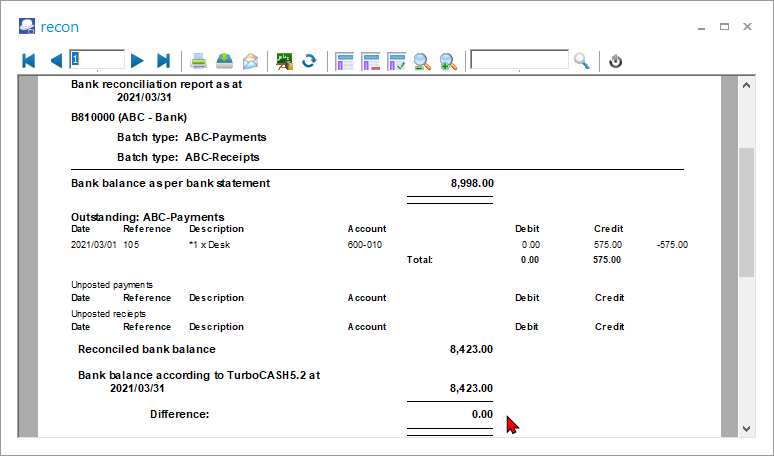The image size is (774, 456).
Task: Refresh the report view
Action: 310,61
